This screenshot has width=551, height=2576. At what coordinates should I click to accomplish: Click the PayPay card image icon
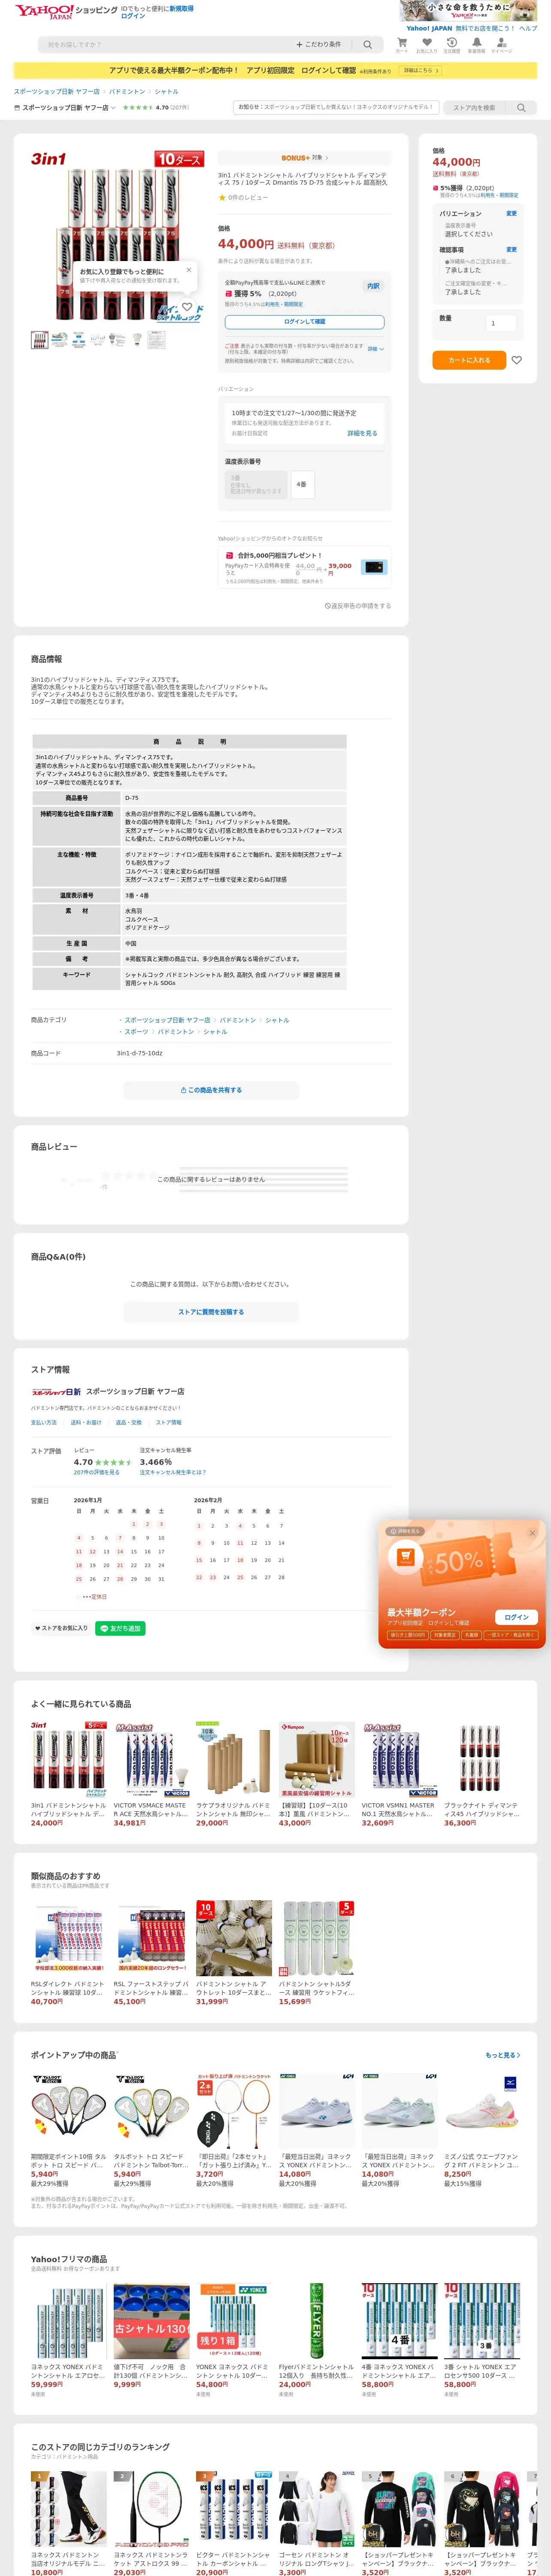point(374,567)
